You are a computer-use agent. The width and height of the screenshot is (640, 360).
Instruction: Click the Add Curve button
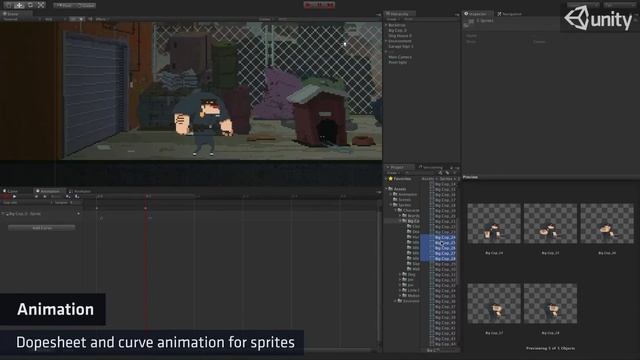42,228
